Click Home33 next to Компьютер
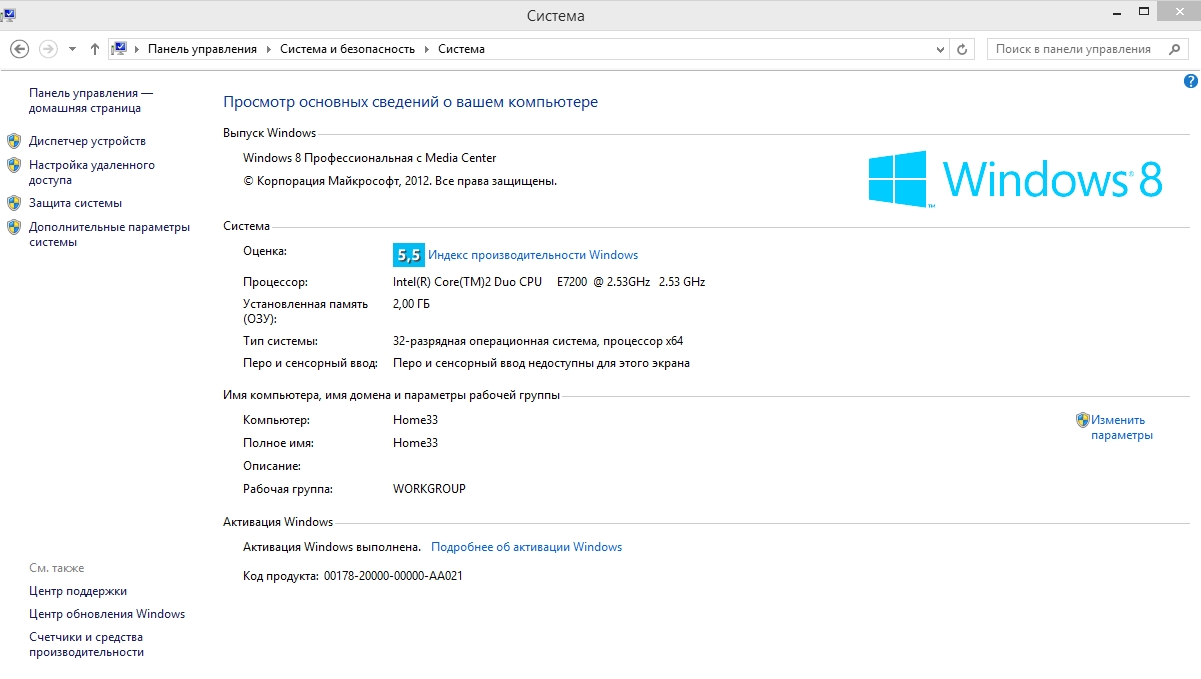This screenshot has height=679, width=1201. click(x=415, y=420)
